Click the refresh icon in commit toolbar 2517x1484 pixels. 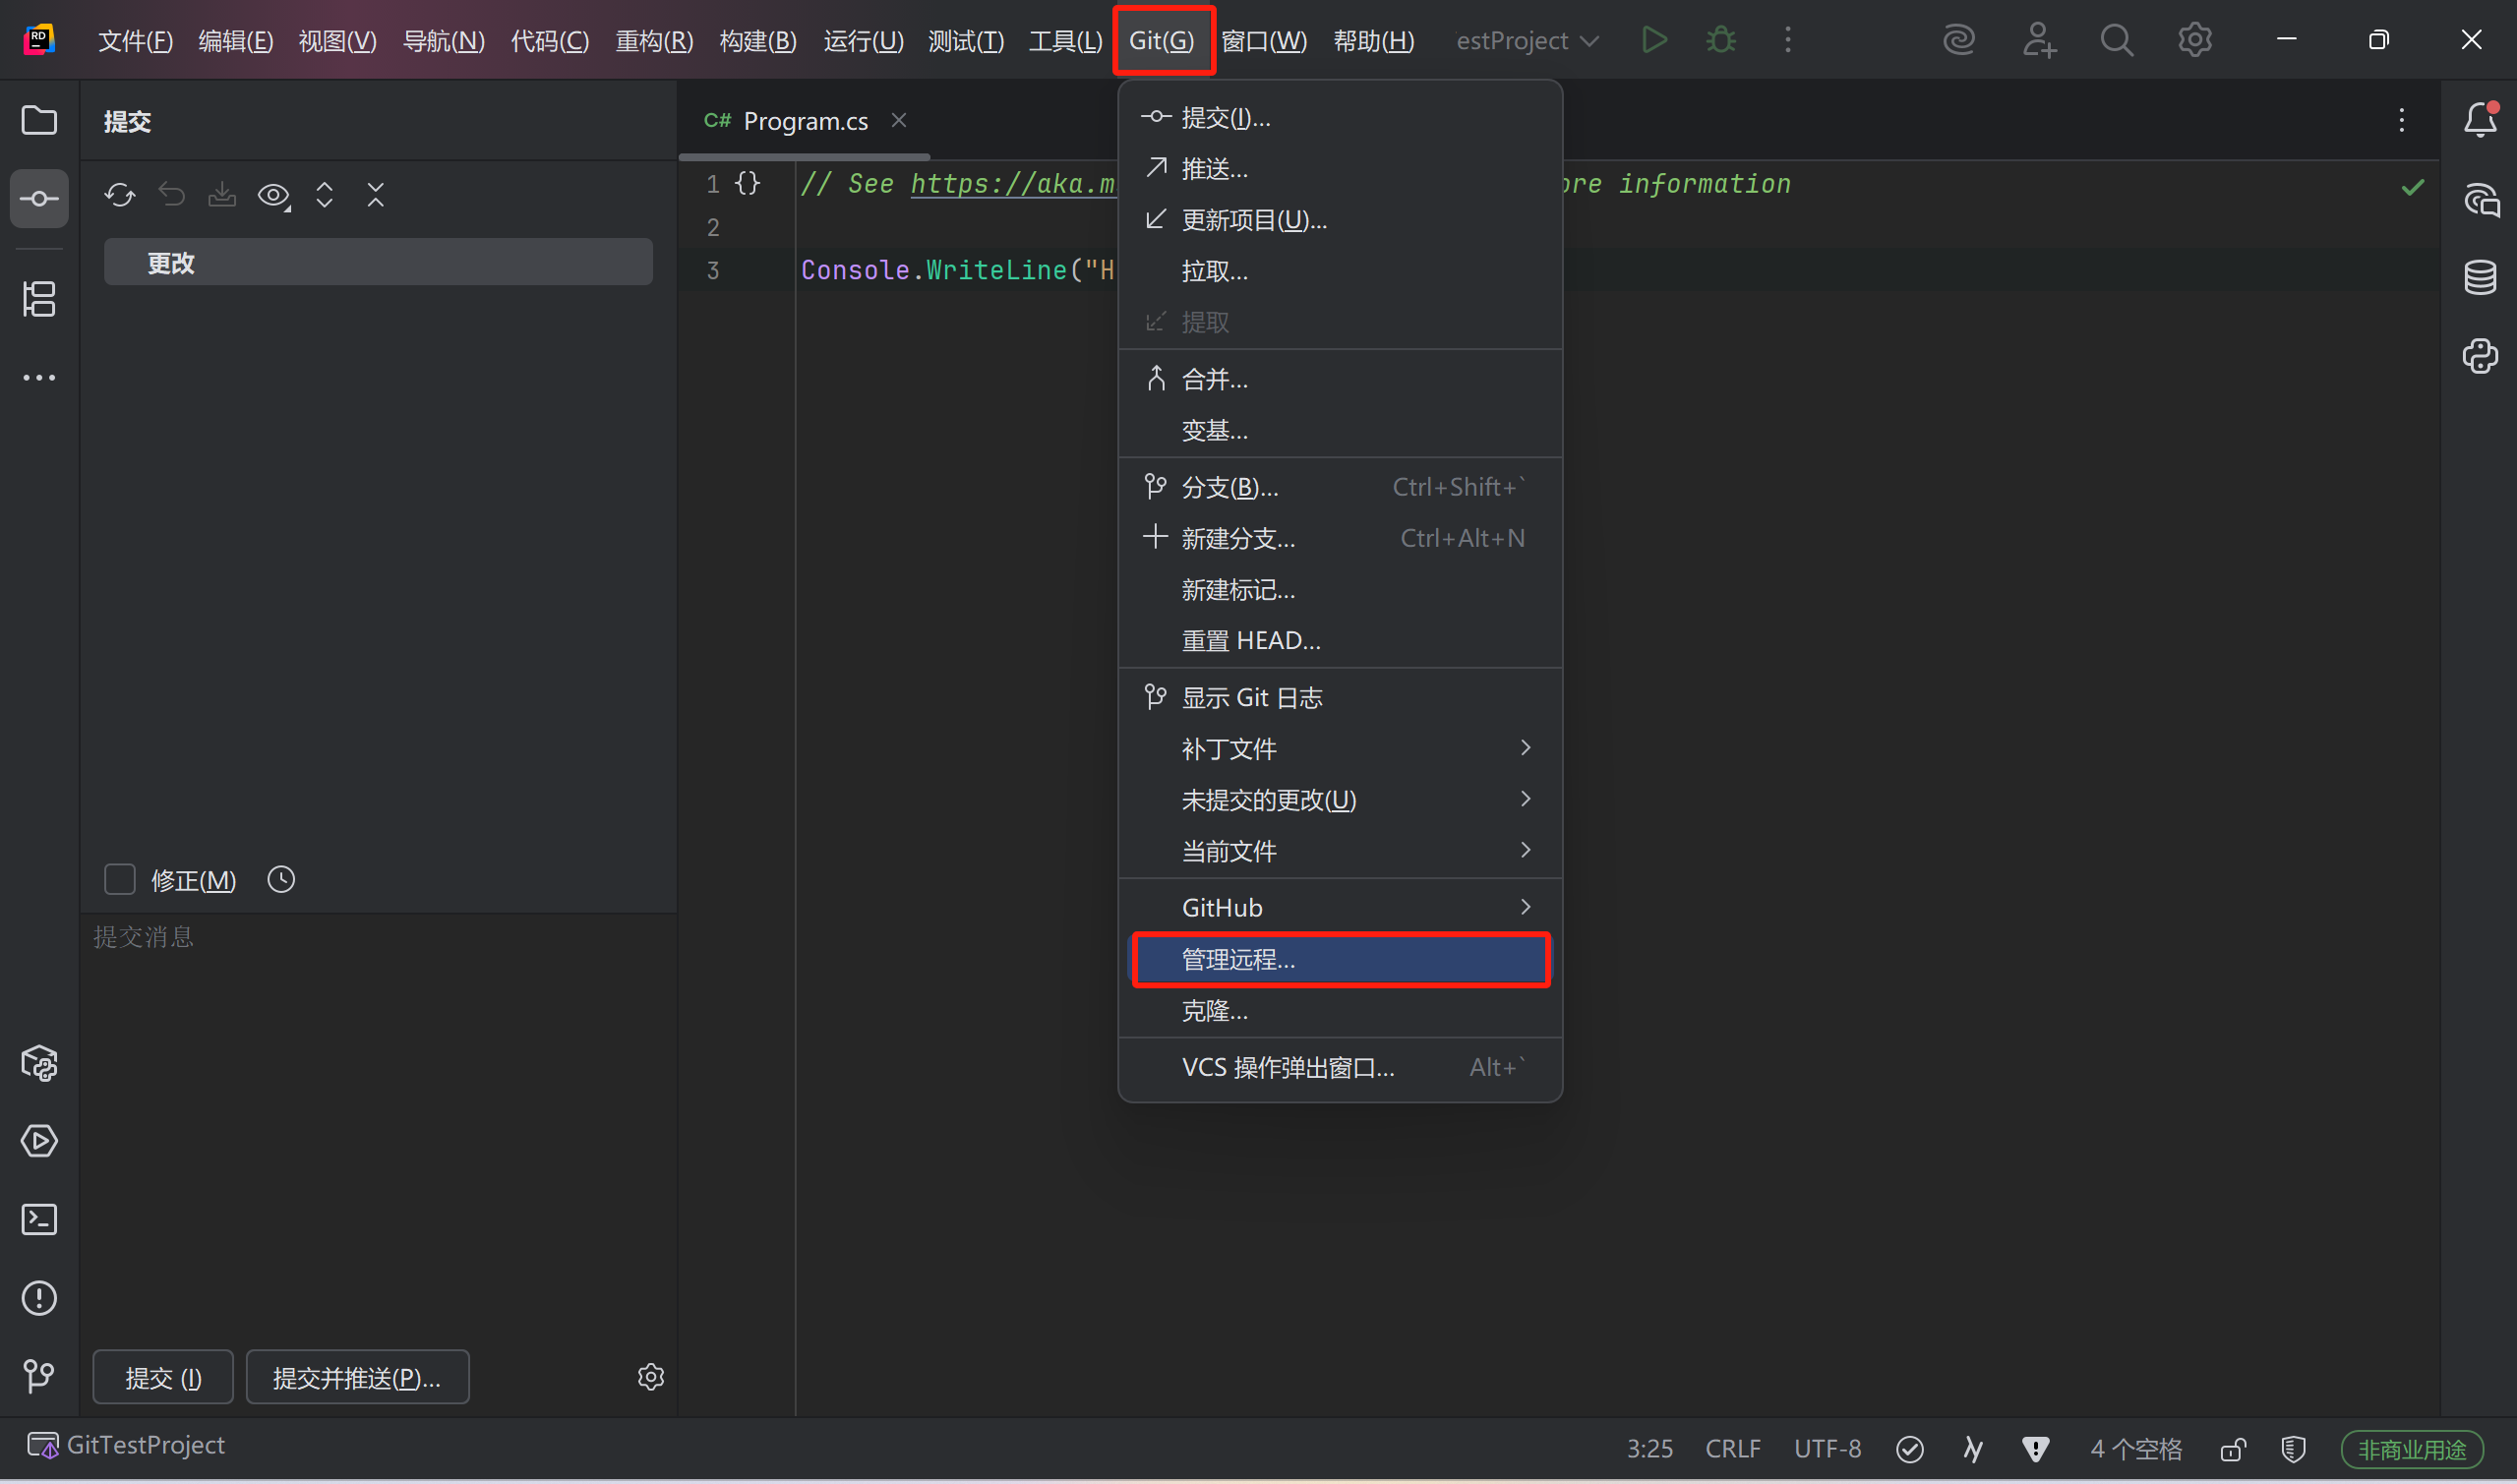[120, 194]
